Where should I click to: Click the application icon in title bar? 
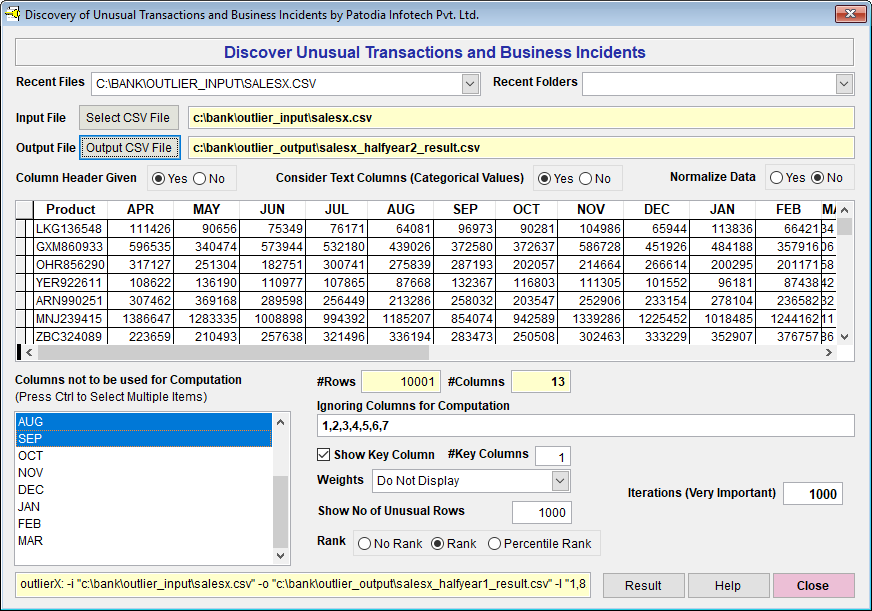(12, 14)
